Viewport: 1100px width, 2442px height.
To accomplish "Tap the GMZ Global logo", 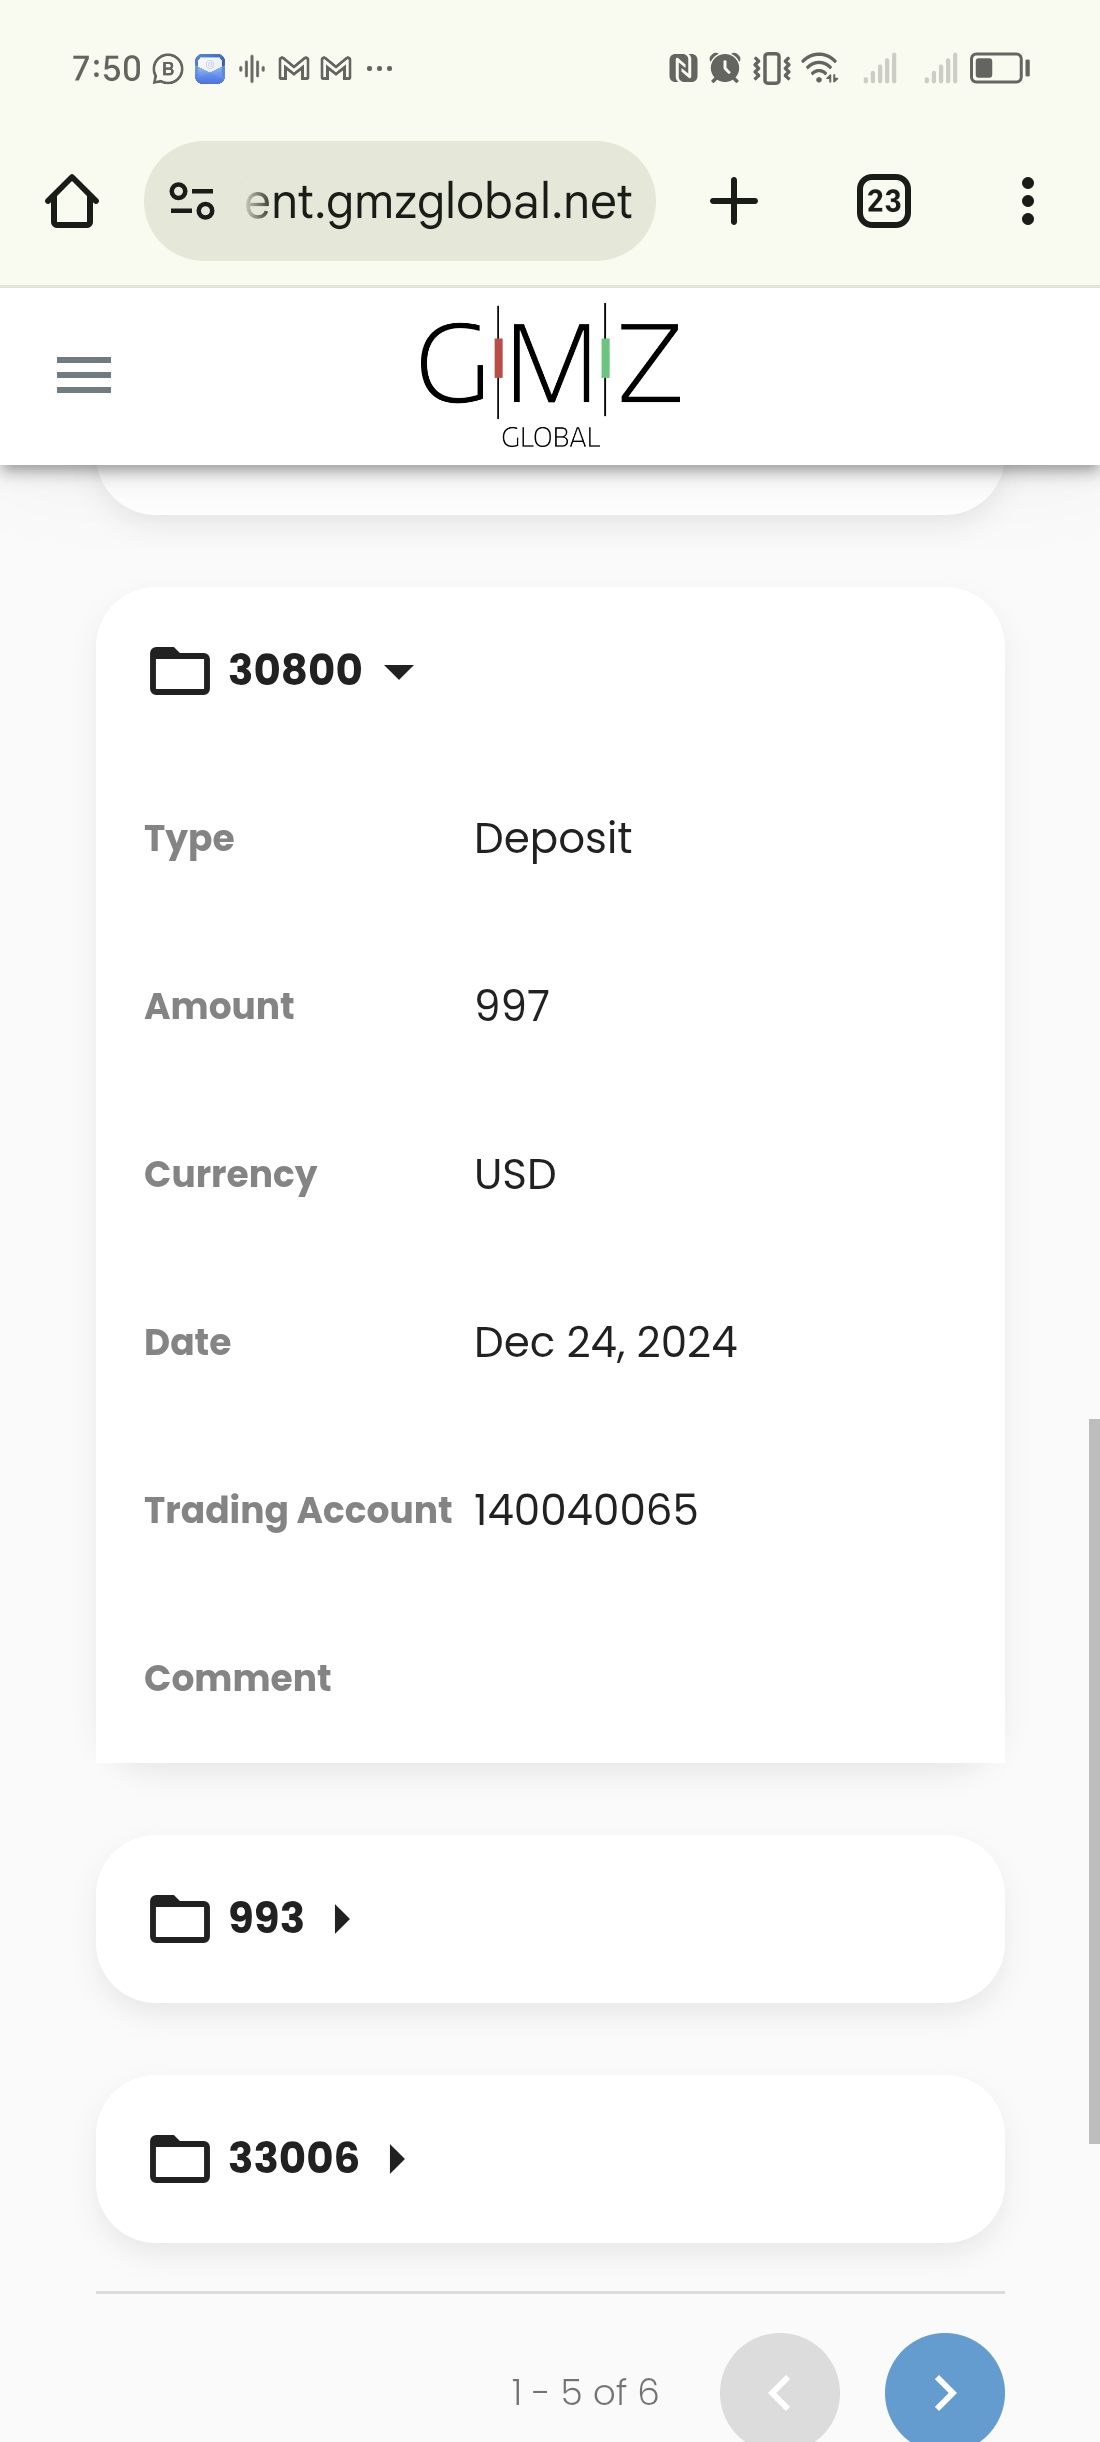I will (550, 377).
